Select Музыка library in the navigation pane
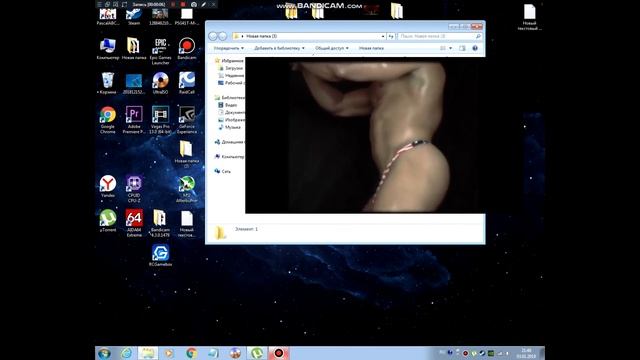 229,127
